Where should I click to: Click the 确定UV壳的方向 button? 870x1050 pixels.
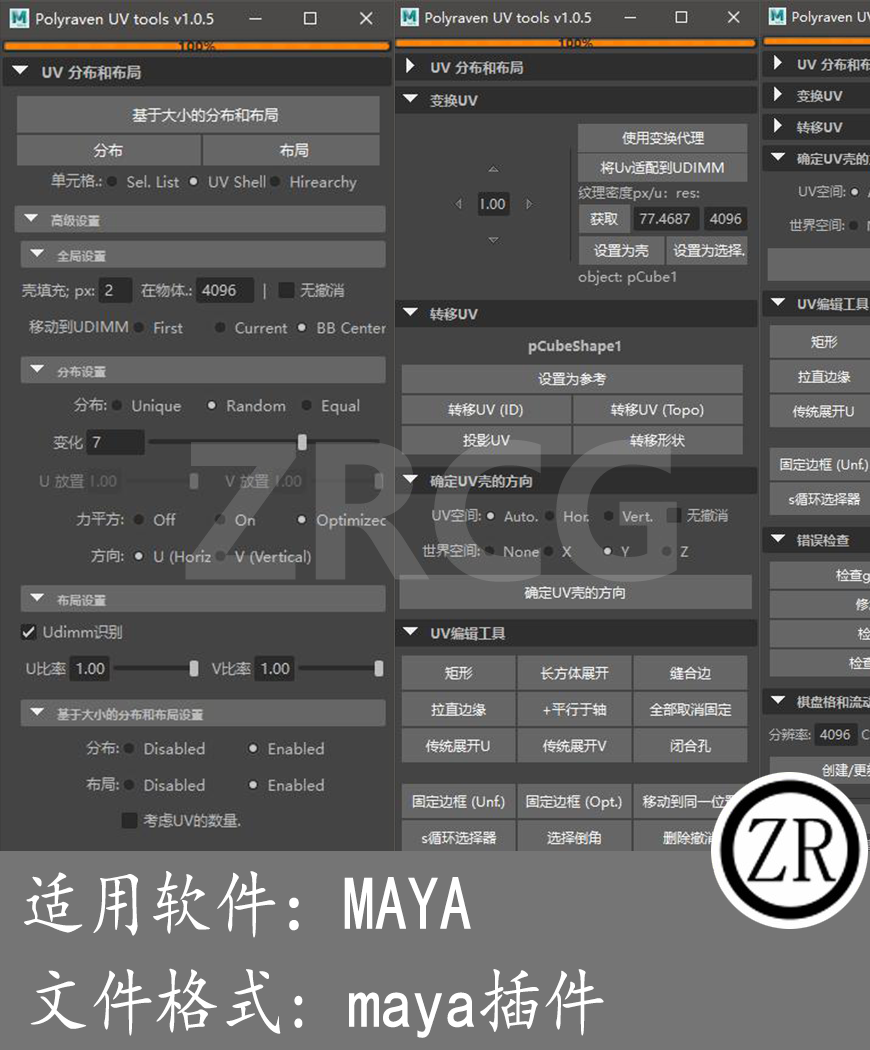[575, 591]
